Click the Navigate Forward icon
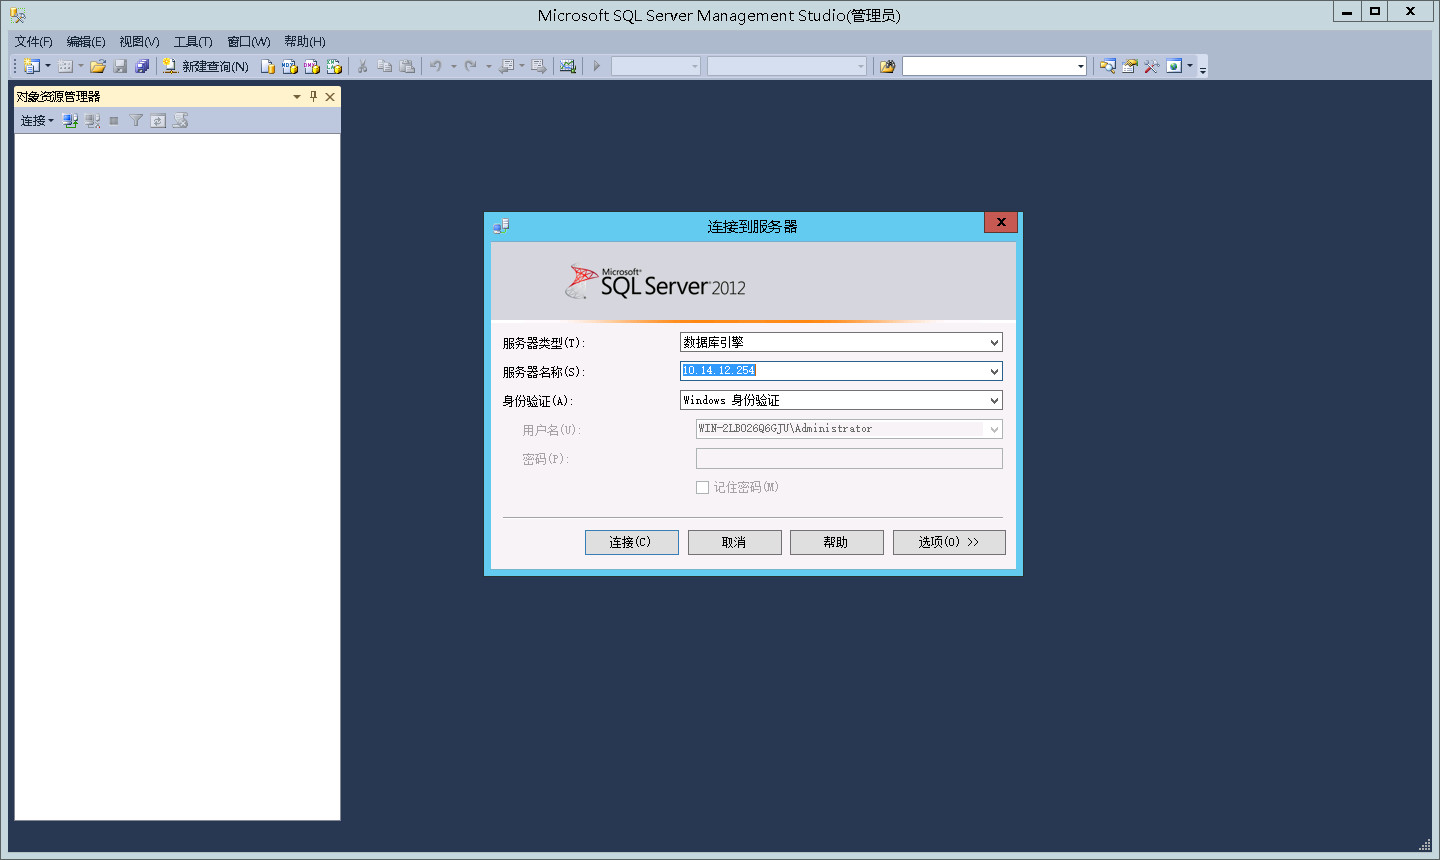This screenshot has width=1440, height=860. (x=539, y=66)
